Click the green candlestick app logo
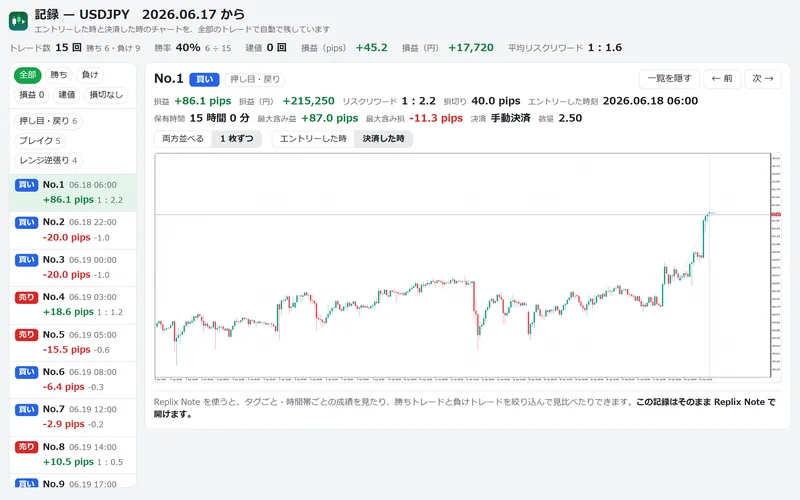The image size is (800, 500). coord(18,21)
